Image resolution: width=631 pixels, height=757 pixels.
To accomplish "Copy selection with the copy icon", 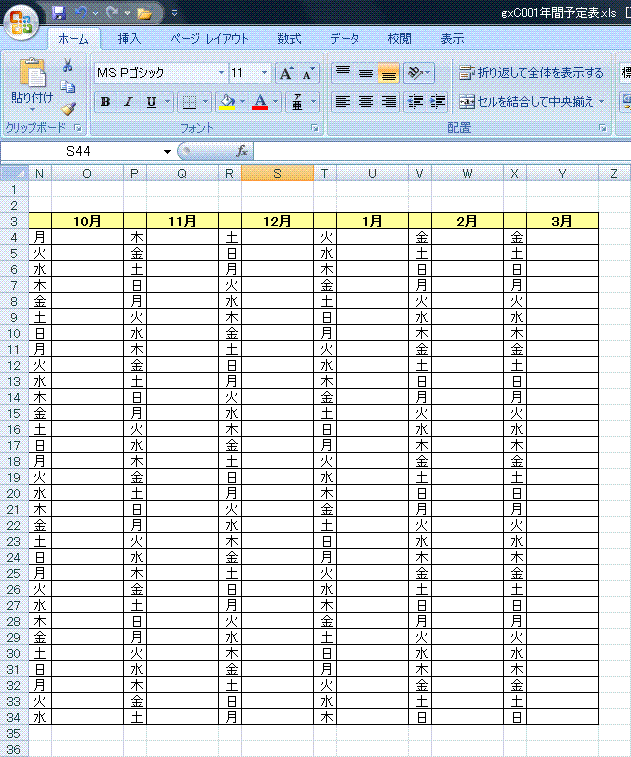I will [68, 87].
